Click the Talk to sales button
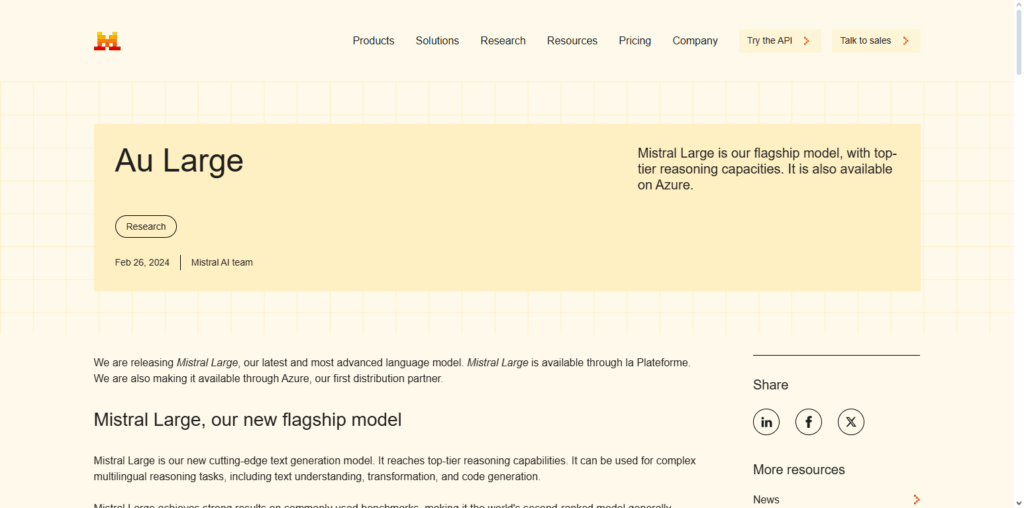 [x=876, y=40]
